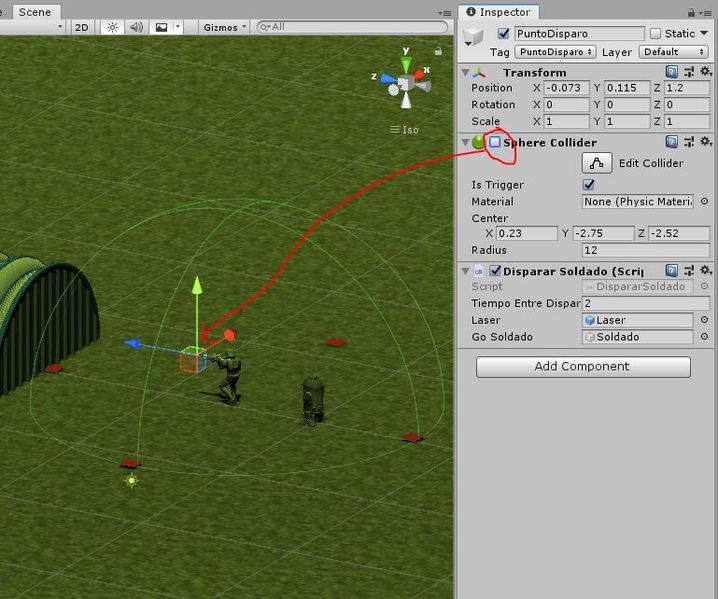Click Position X field
The height and width of the screenshot is (599, 718).
pyautogui.click(x=566, y=87)
